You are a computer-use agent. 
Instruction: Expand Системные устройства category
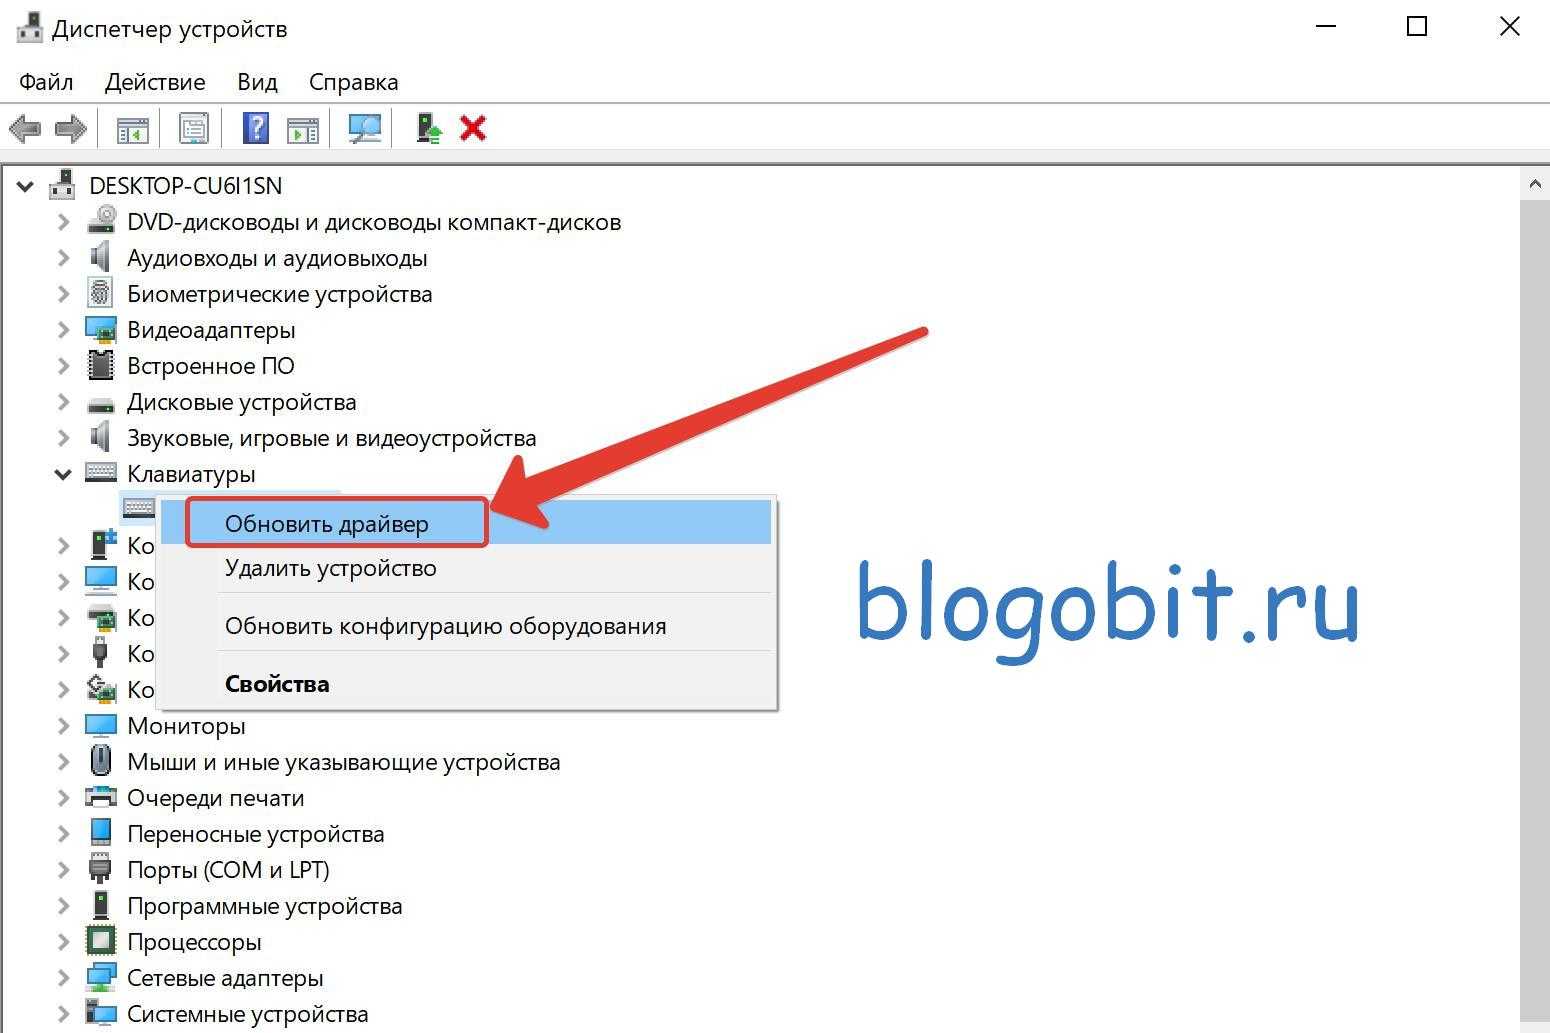coord(63,1014)
